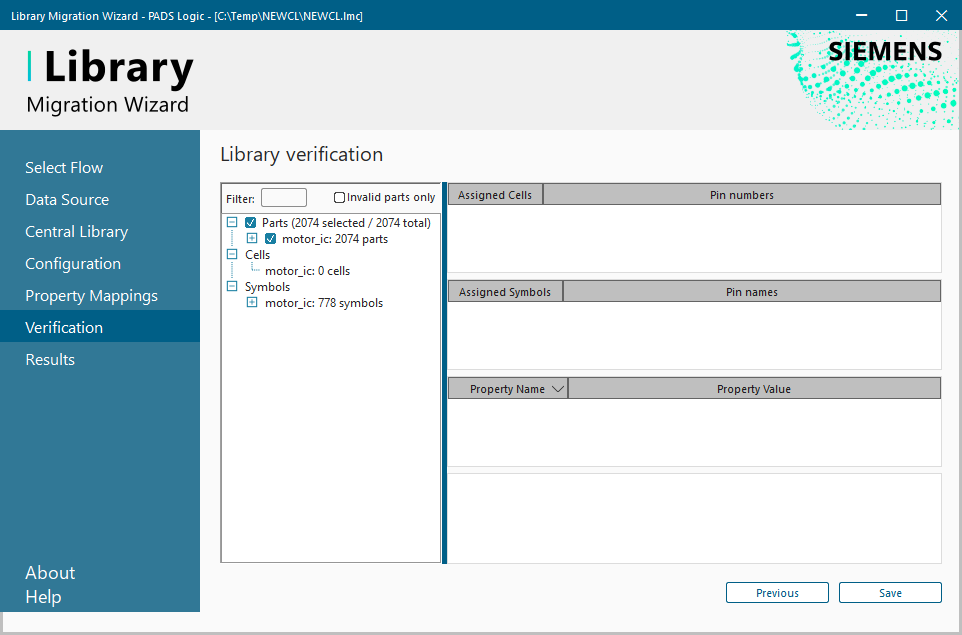962x635 pixels.
Task: Open the Configuration step
Action: coord(73,263)
